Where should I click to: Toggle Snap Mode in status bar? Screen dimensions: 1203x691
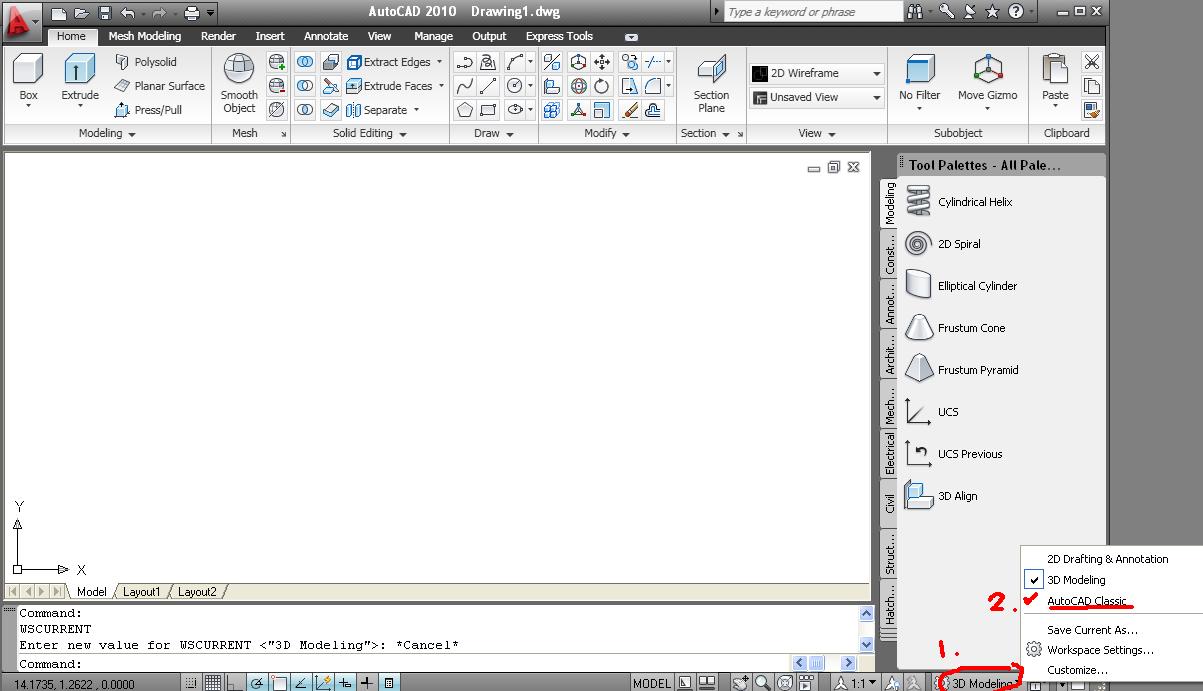[191, 683]
